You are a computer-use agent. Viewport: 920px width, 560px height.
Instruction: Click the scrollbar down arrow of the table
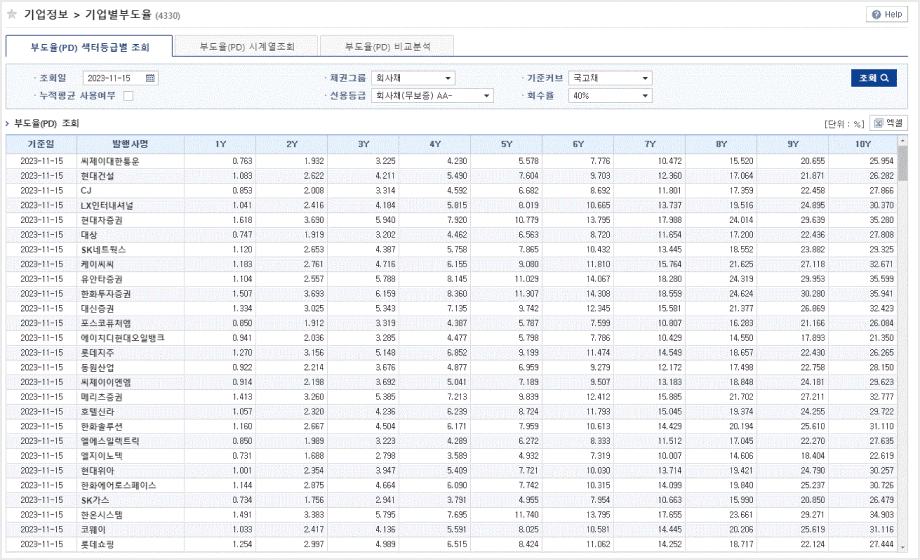tap(902, 547)
